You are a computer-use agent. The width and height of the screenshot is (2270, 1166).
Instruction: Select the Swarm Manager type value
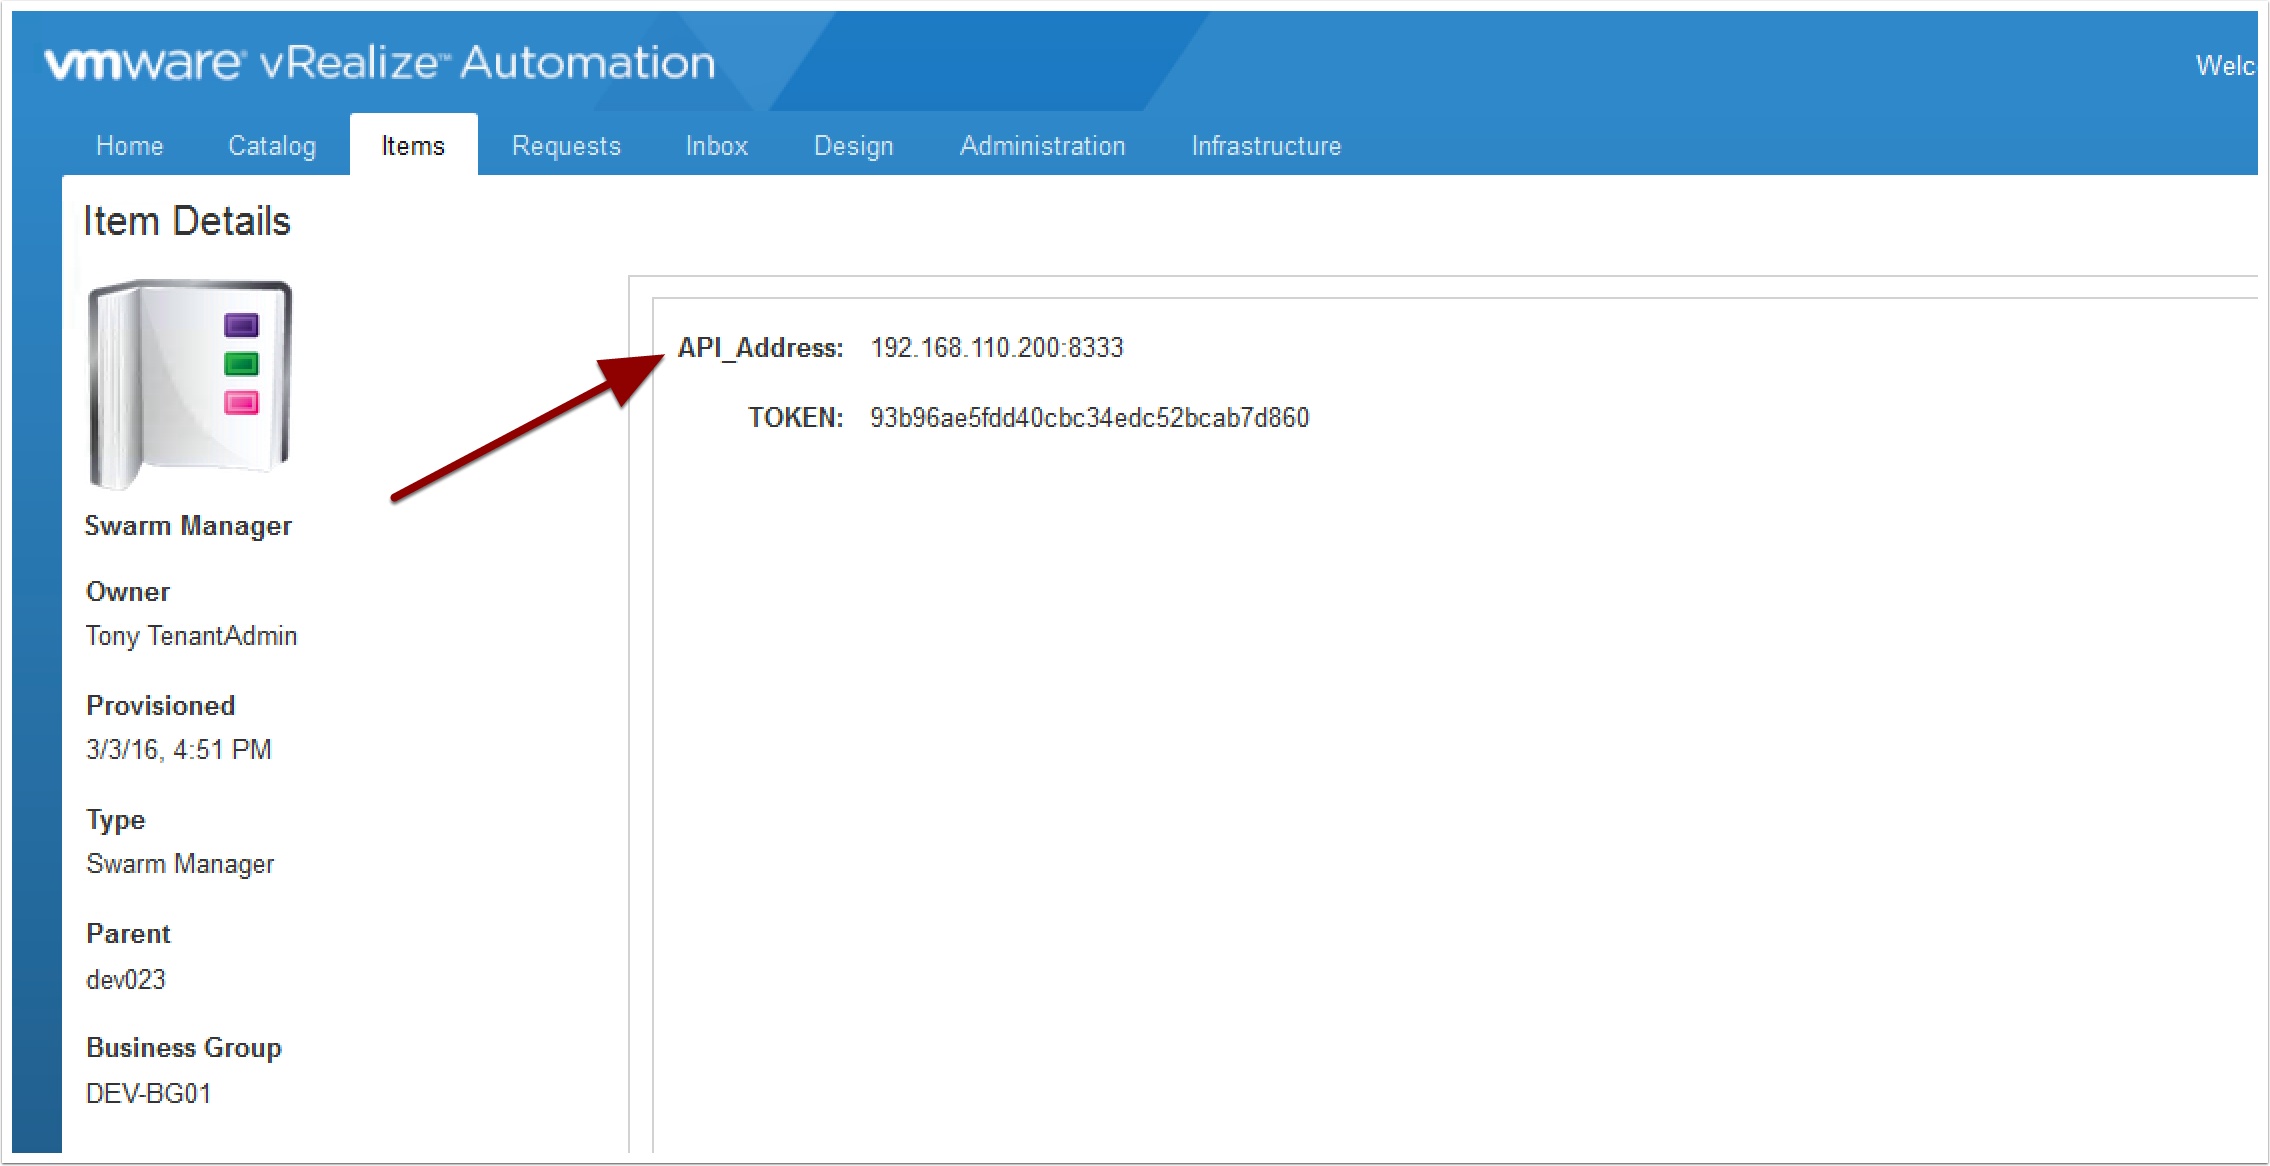pos(180,864)
